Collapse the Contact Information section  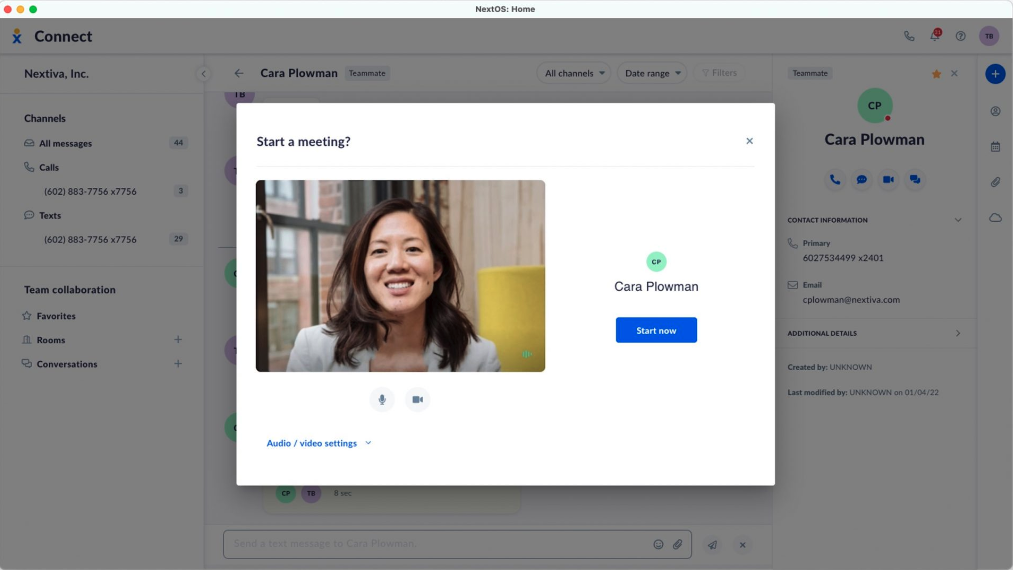pyautogui.click(x=958, y=220)
